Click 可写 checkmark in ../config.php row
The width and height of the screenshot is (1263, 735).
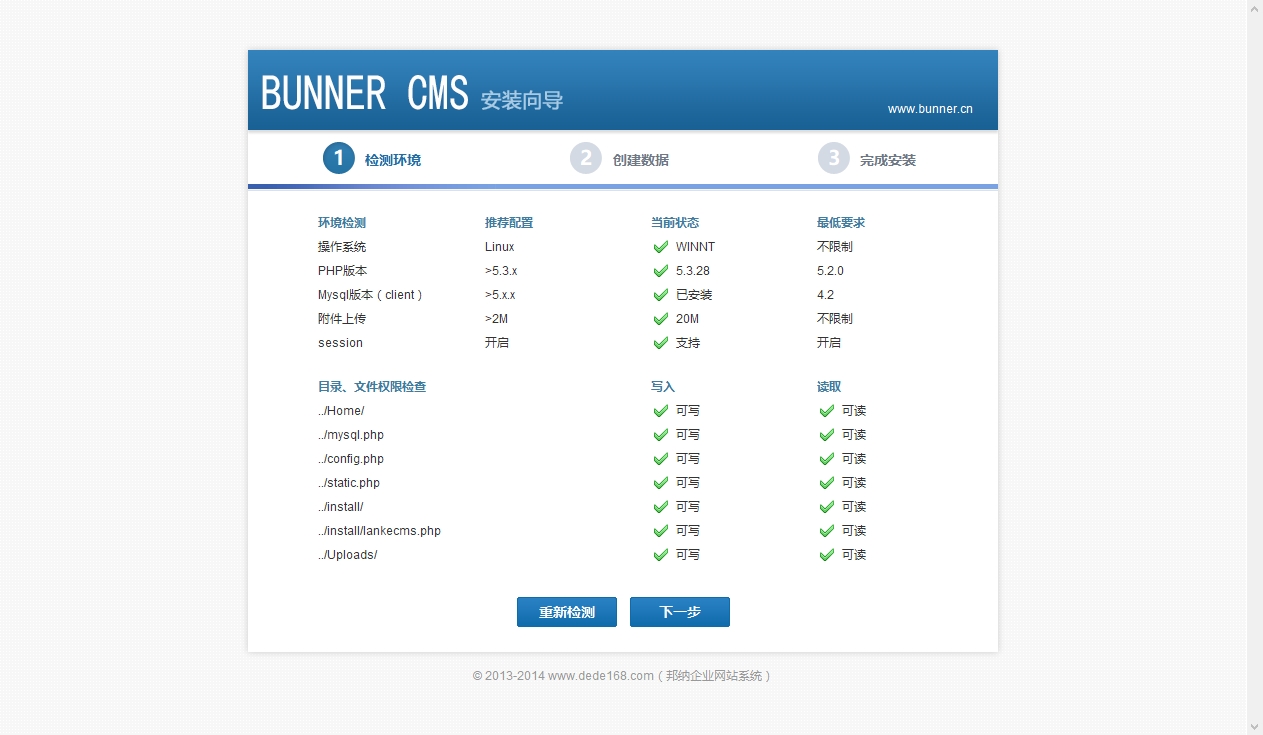point(660,459)
